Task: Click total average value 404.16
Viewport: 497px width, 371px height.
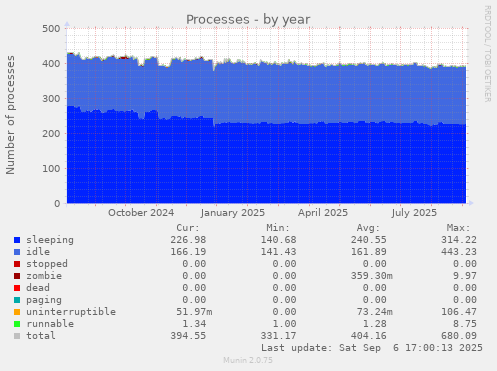Action: [369, 336]
